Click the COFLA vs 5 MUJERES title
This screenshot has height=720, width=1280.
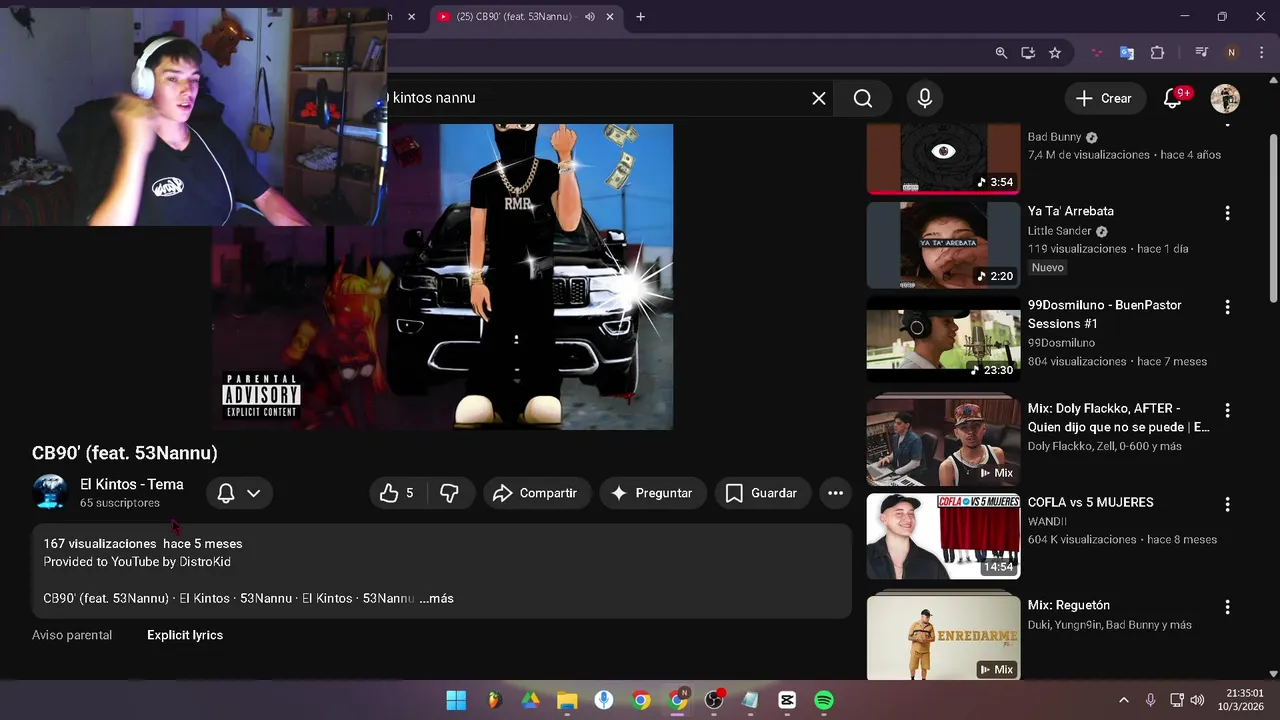(x=1090, y=502)
